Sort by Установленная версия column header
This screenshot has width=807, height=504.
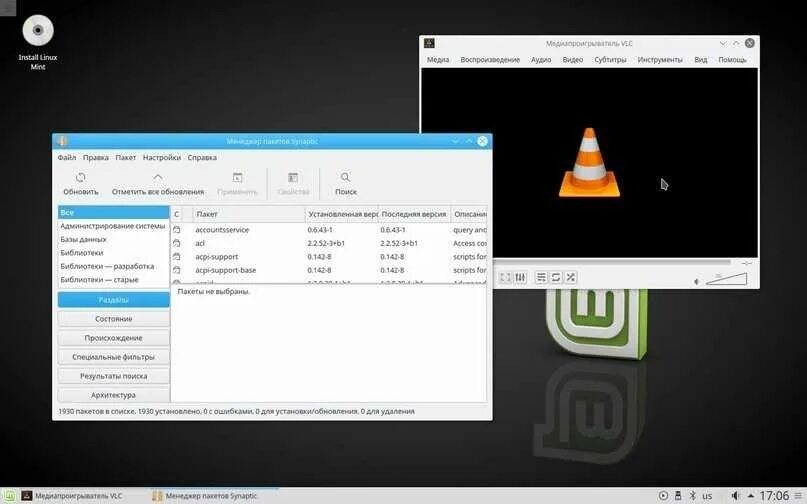pyautogui.click(x=342, y=214)
